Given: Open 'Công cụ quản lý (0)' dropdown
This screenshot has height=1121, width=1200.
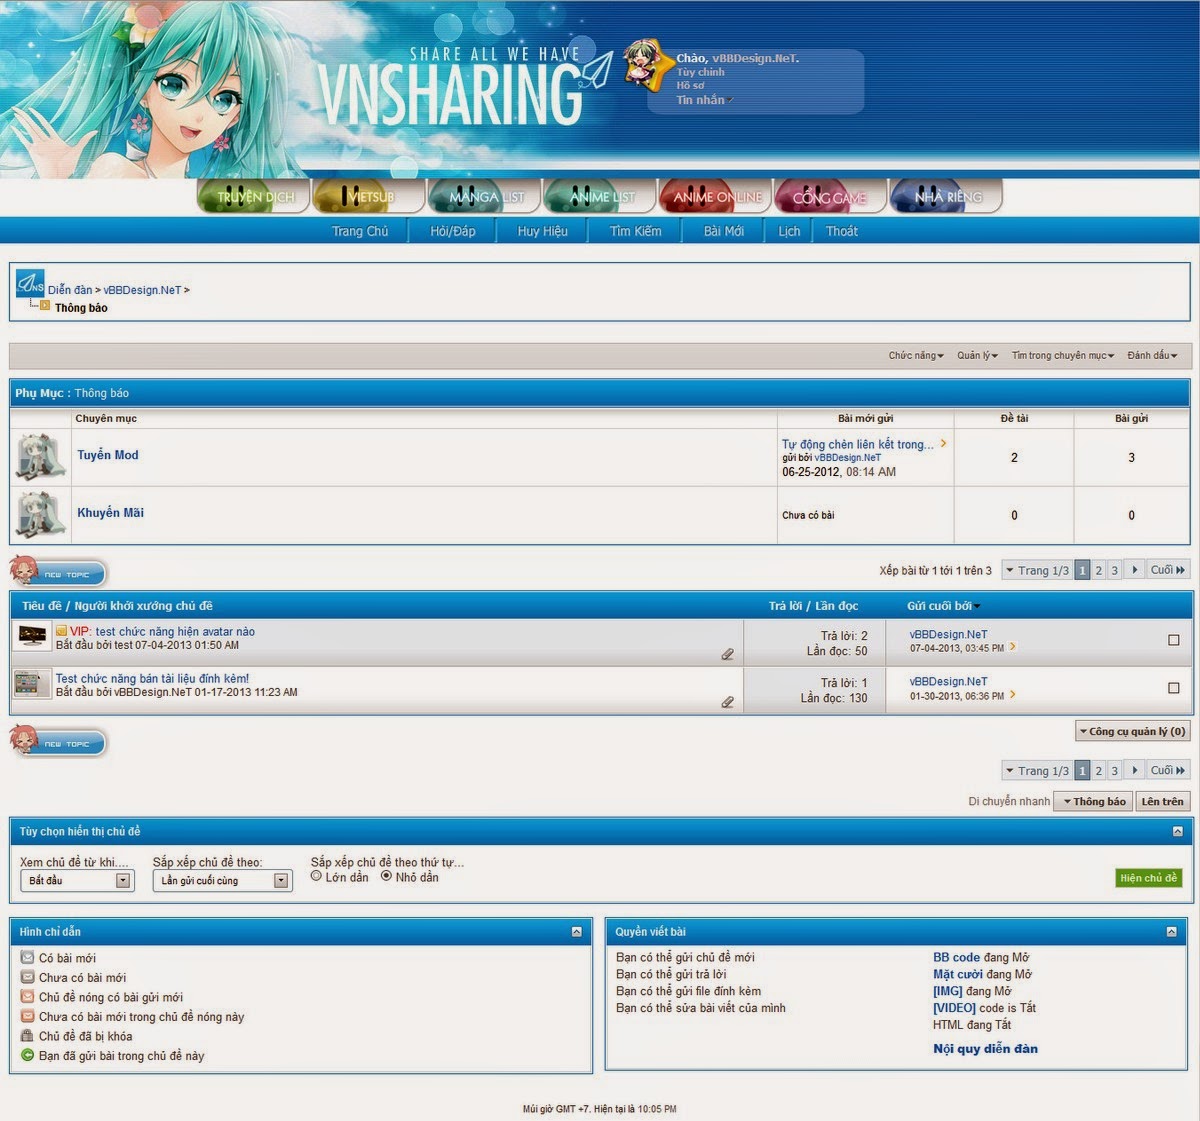Looking at the screenshot, I should [1132, 731].
